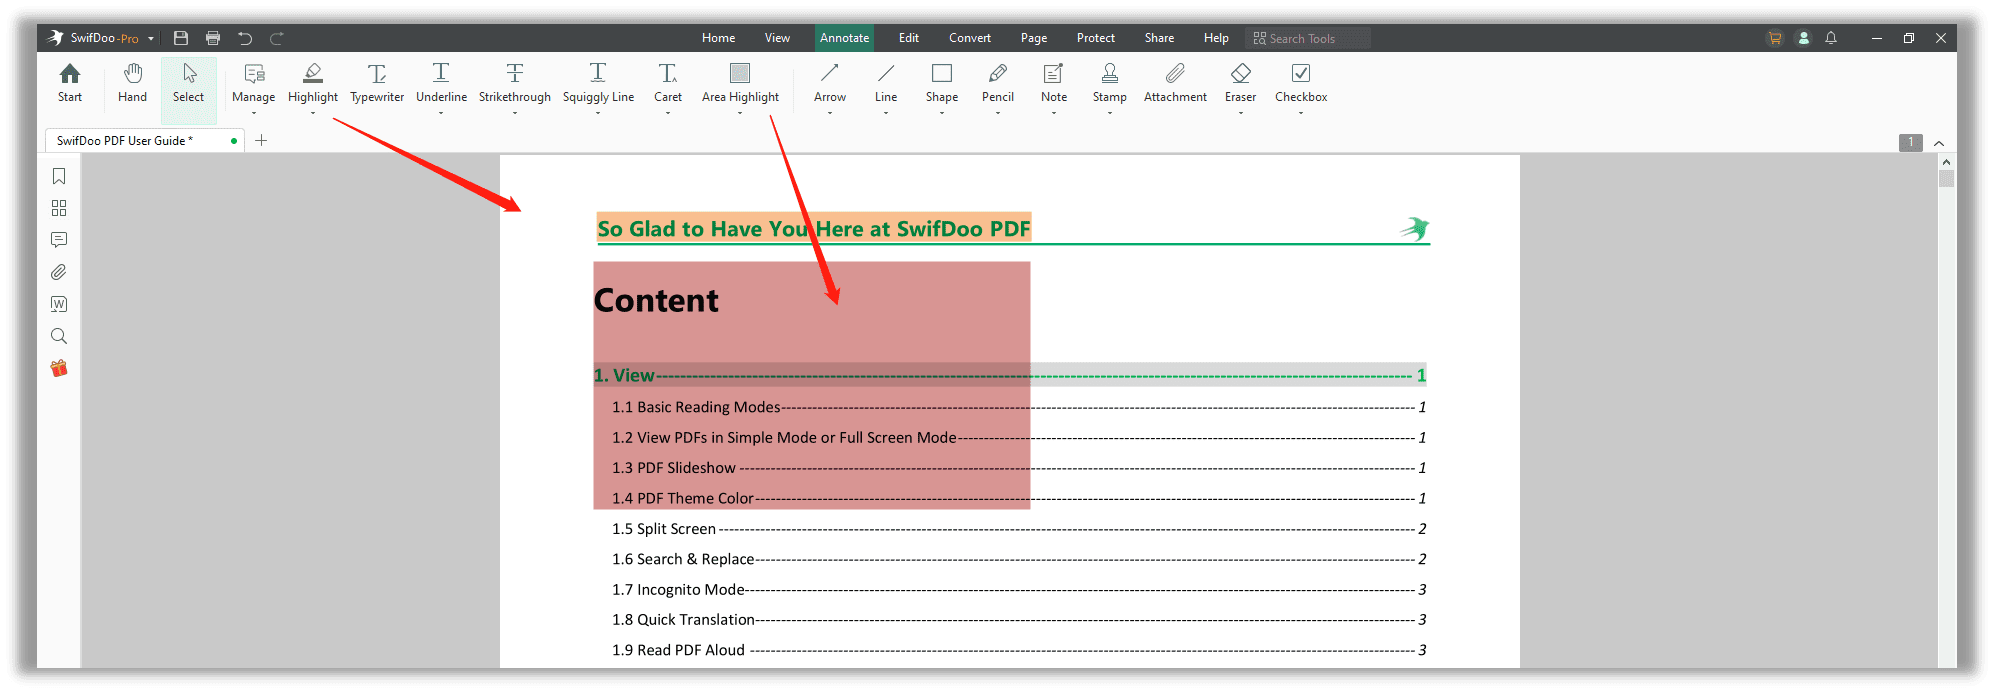Redo the last undone action
This screenshot has height=692, width=1993.
pos(277,38)
